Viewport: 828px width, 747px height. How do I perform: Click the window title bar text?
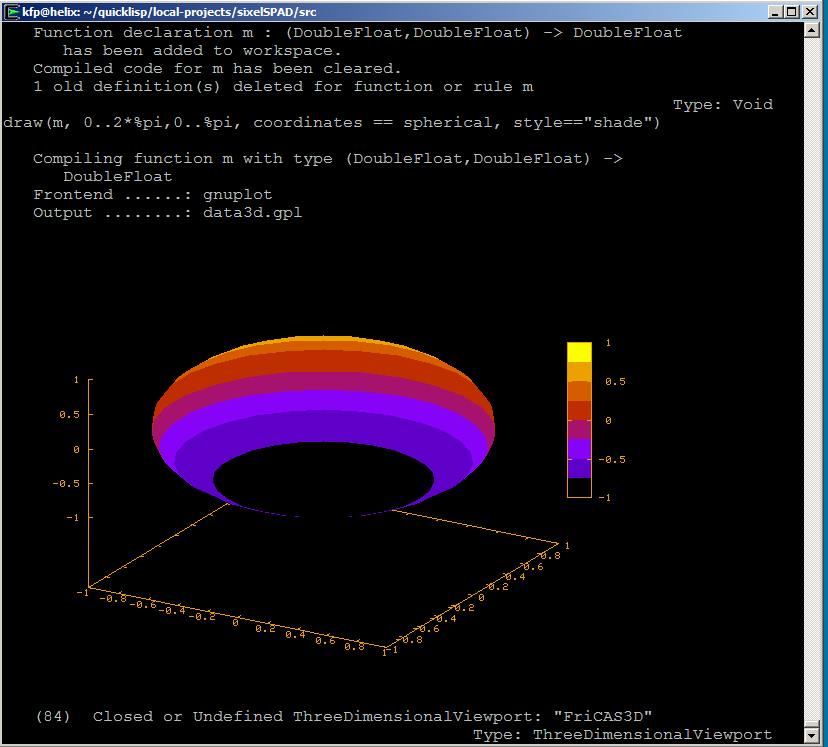[x=150, y=11]
